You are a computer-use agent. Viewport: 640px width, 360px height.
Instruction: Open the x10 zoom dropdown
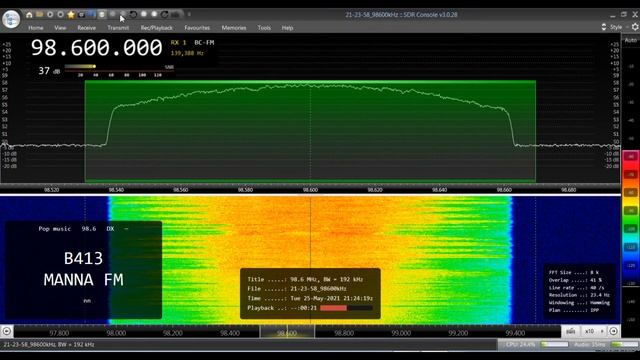point(593,331)
